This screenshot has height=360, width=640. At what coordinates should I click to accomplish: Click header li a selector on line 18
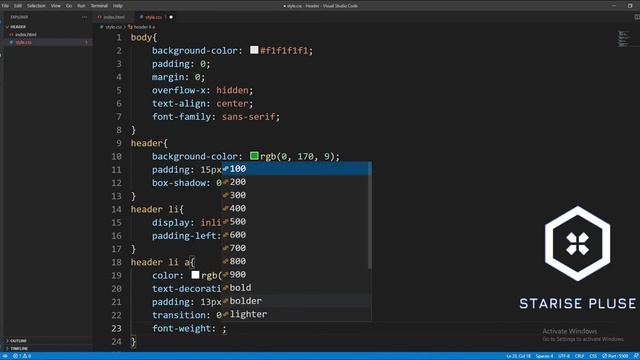[160, 262]
